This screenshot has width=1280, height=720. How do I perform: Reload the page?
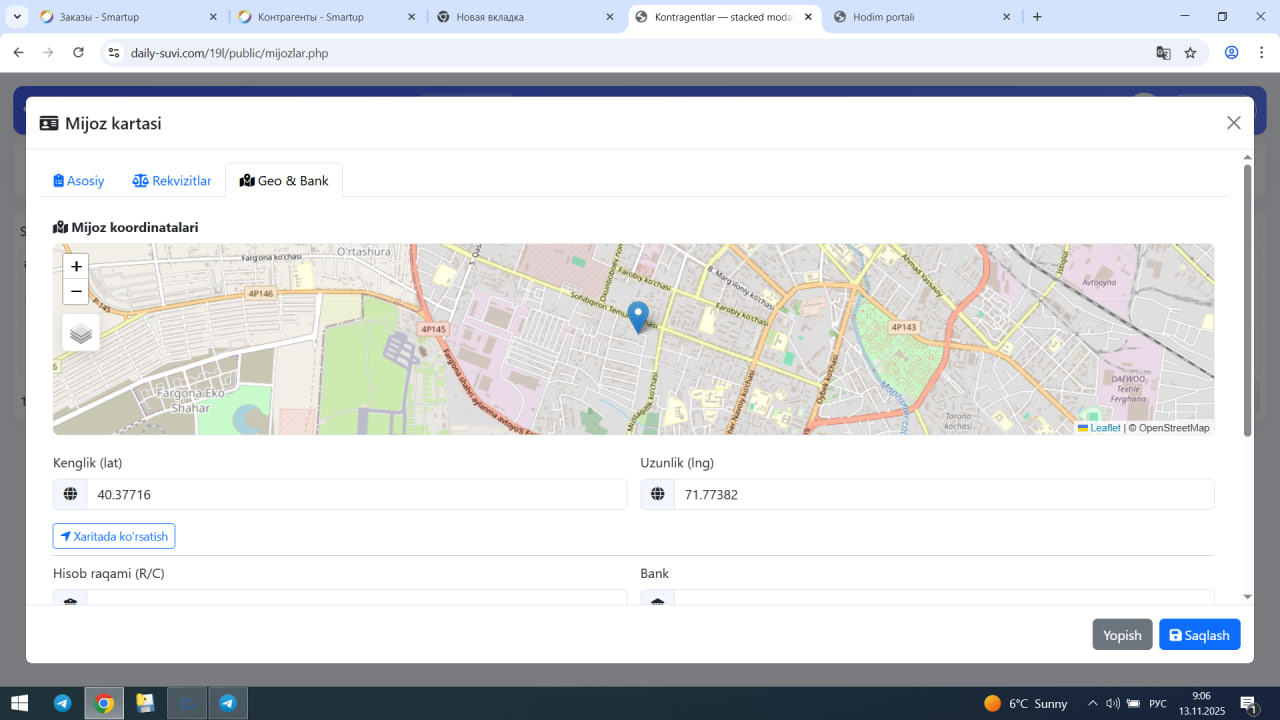[x=79, y=53]
